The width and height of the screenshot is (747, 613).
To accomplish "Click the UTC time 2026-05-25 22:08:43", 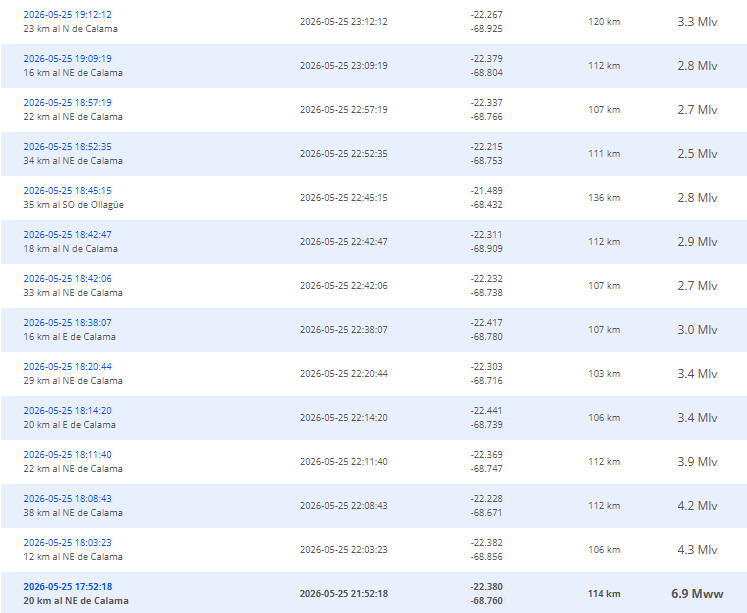I will [343, 506].
